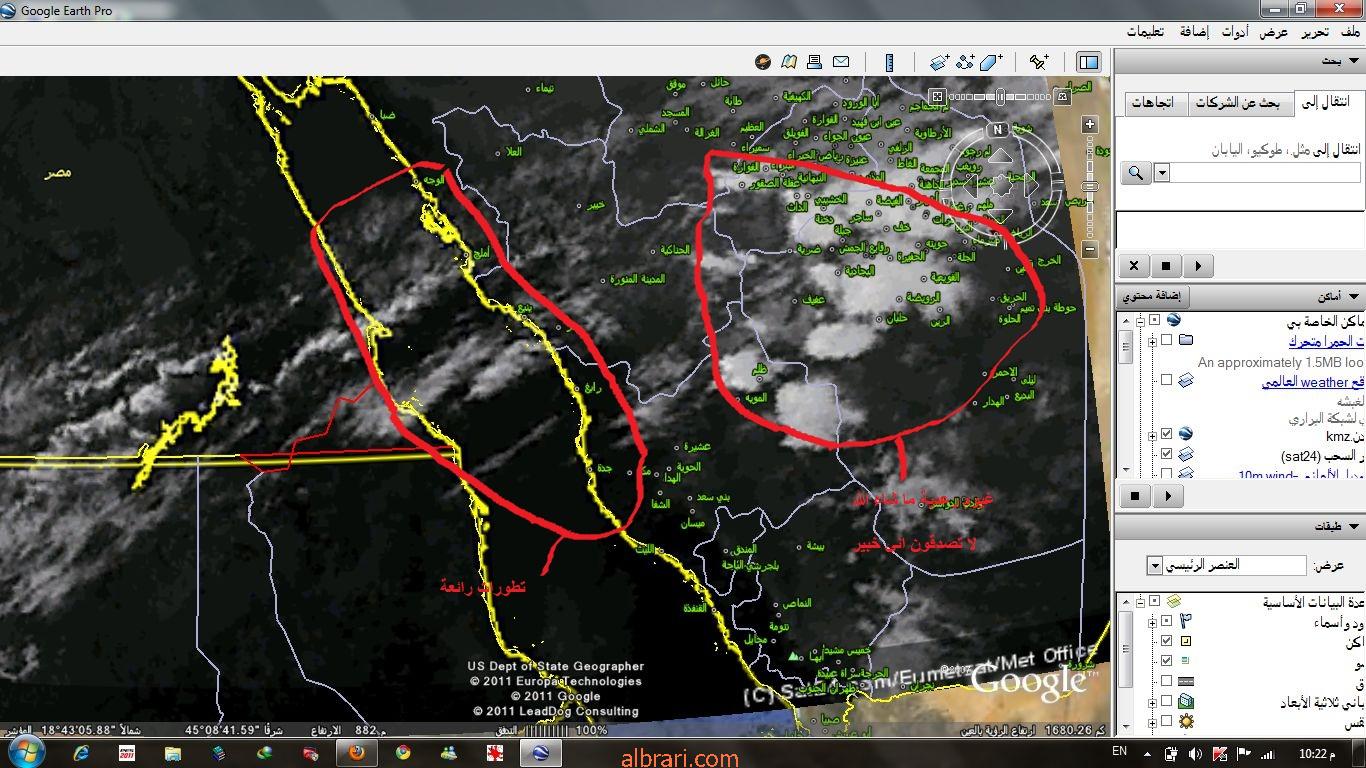Open the Help (تعليمات) menu

[x=1146, y=32]
